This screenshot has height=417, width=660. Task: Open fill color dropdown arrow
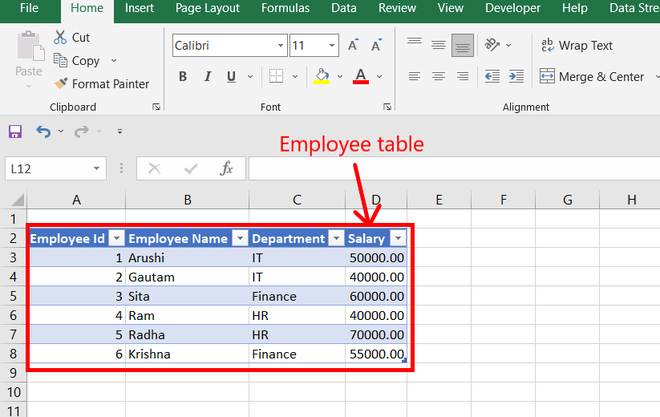point(340,77)
